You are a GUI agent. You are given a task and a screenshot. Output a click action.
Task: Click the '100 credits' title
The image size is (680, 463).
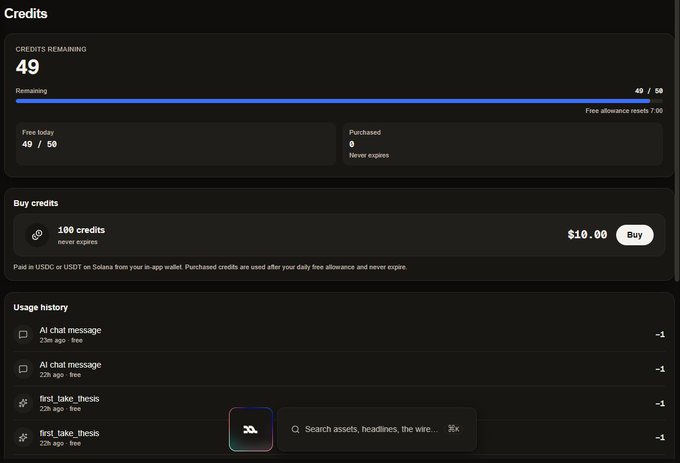point(82,230)
